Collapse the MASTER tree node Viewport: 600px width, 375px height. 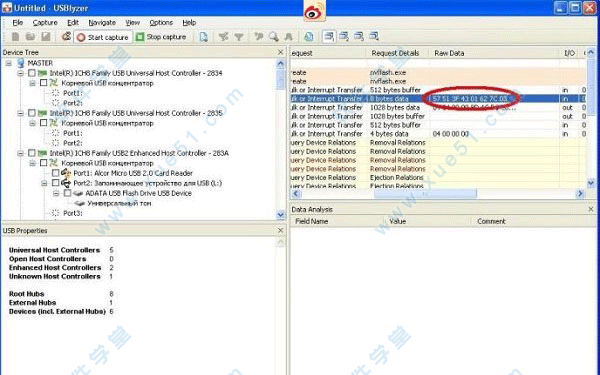tap(8, 63)
